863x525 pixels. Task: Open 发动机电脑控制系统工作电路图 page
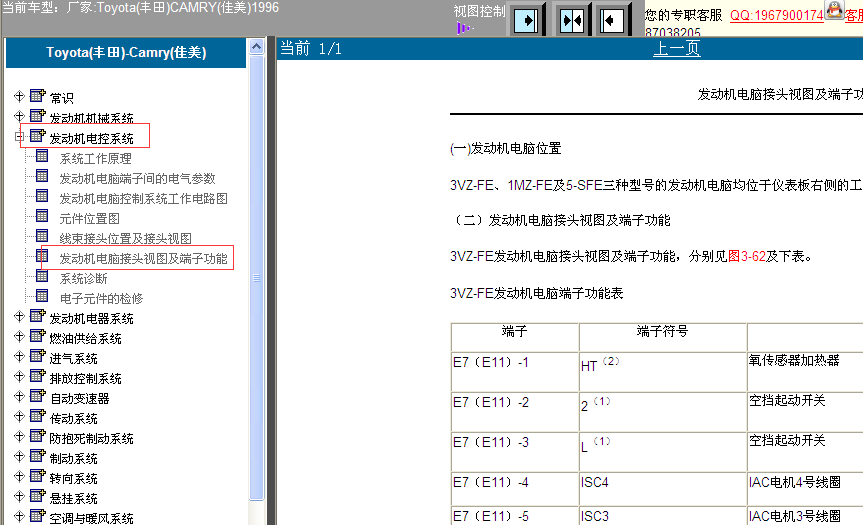[144, 199]
